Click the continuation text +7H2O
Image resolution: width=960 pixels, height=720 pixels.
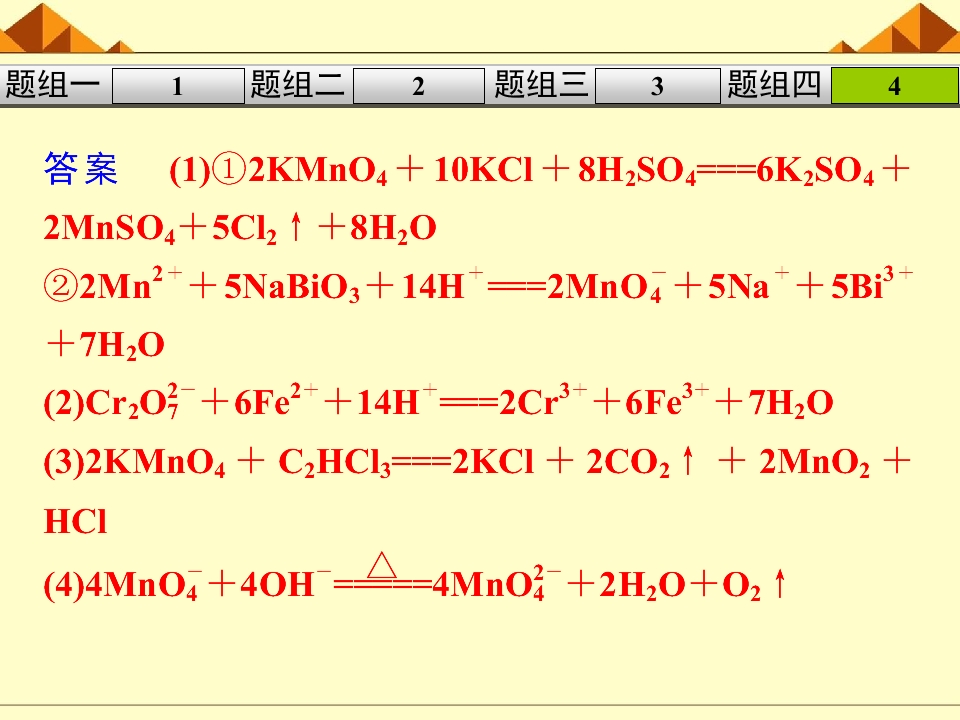(x=105, y=345)
